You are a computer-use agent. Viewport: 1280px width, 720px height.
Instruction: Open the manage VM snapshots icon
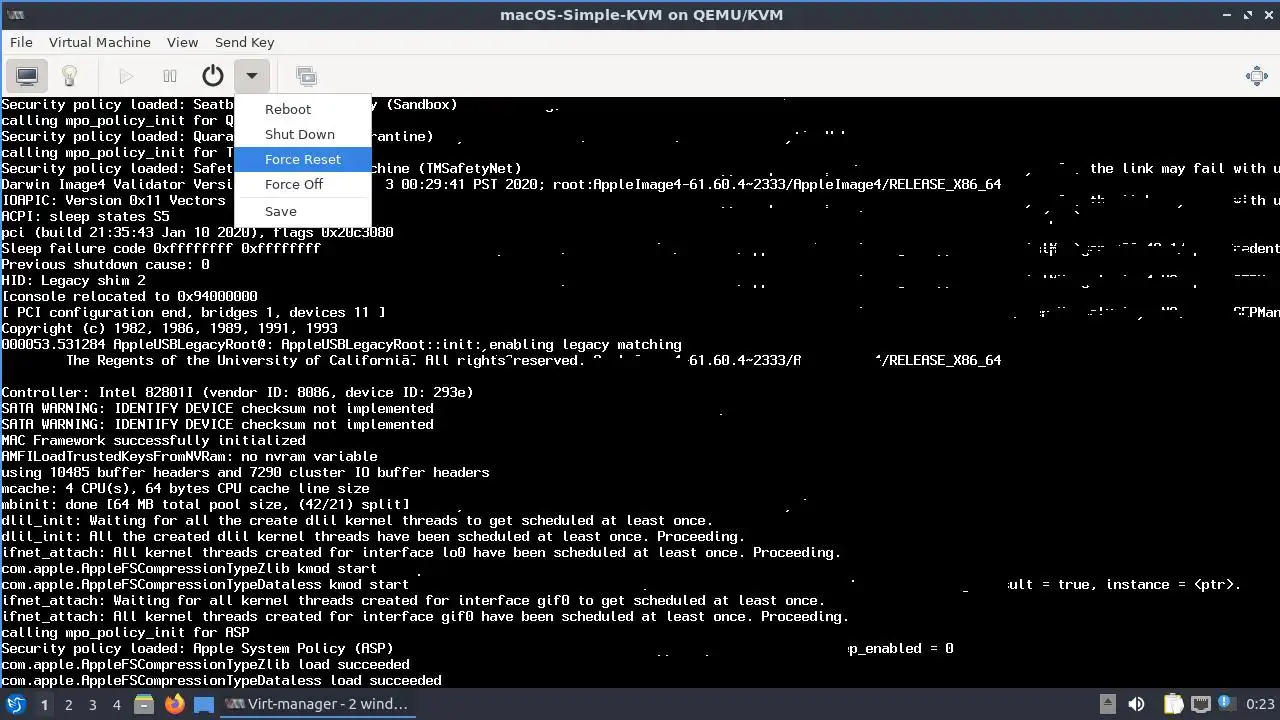306,76
